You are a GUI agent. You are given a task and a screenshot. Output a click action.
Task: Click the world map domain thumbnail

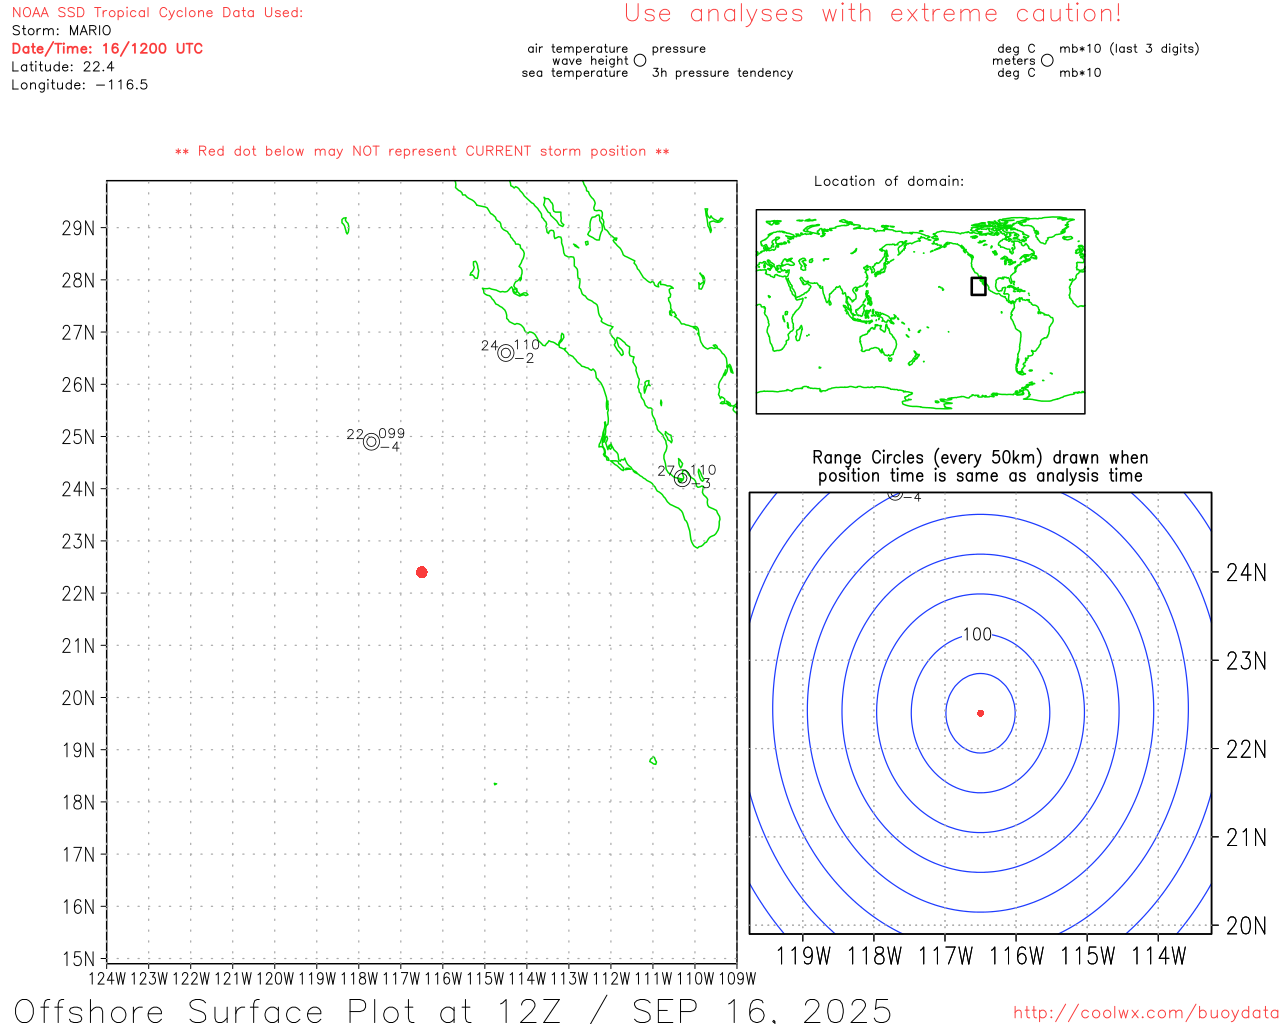point(920,311)
